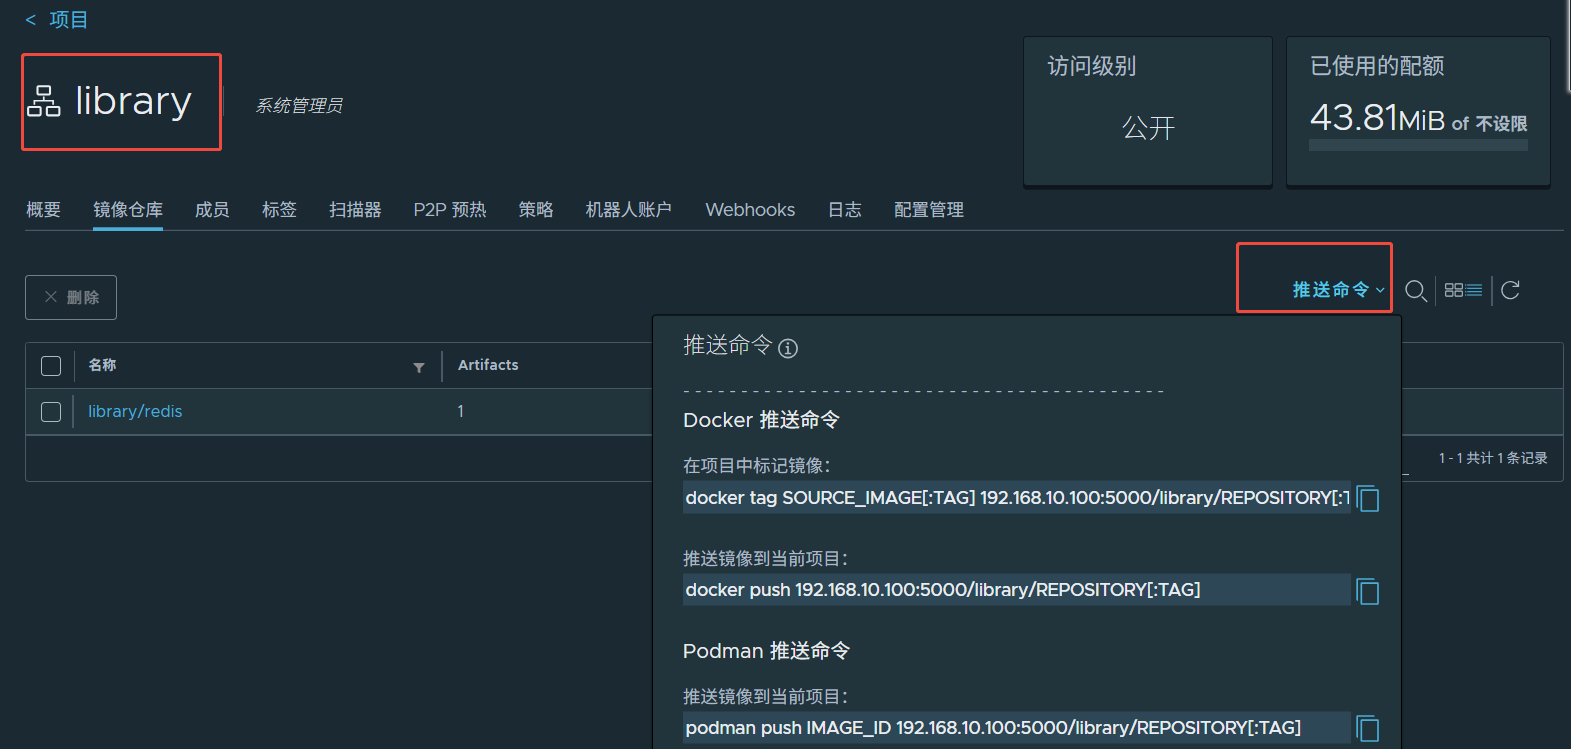Sort by the 名称 column header
The width and height of the screenshot is (1571, 749).
click(102, 365)
